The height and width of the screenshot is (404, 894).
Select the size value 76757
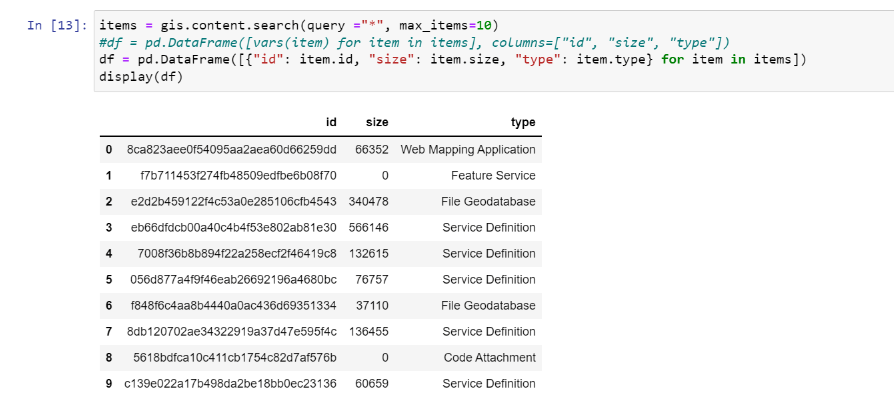click(372, 279)
